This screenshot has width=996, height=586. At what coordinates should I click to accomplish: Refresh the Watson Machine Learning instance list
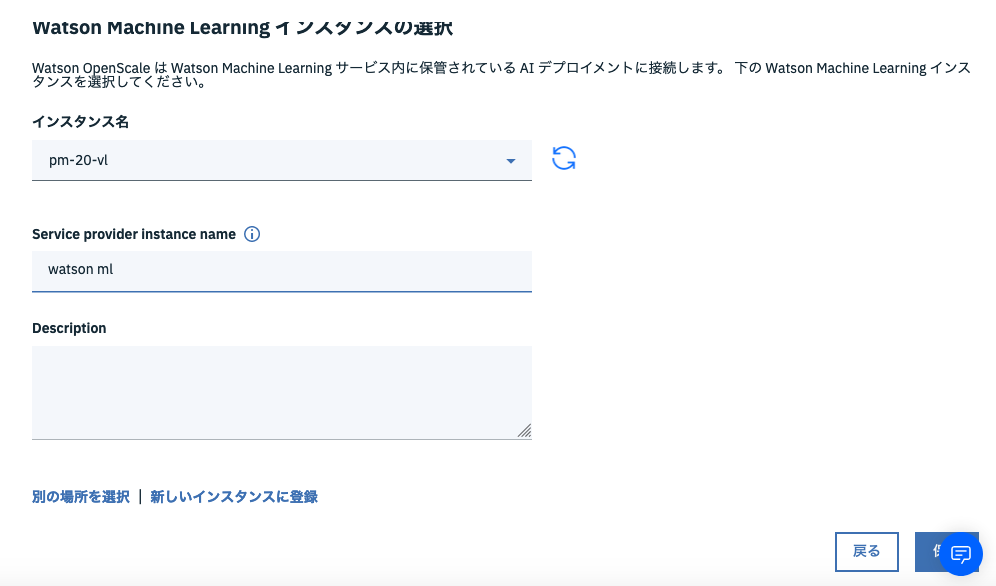[563, 159]
